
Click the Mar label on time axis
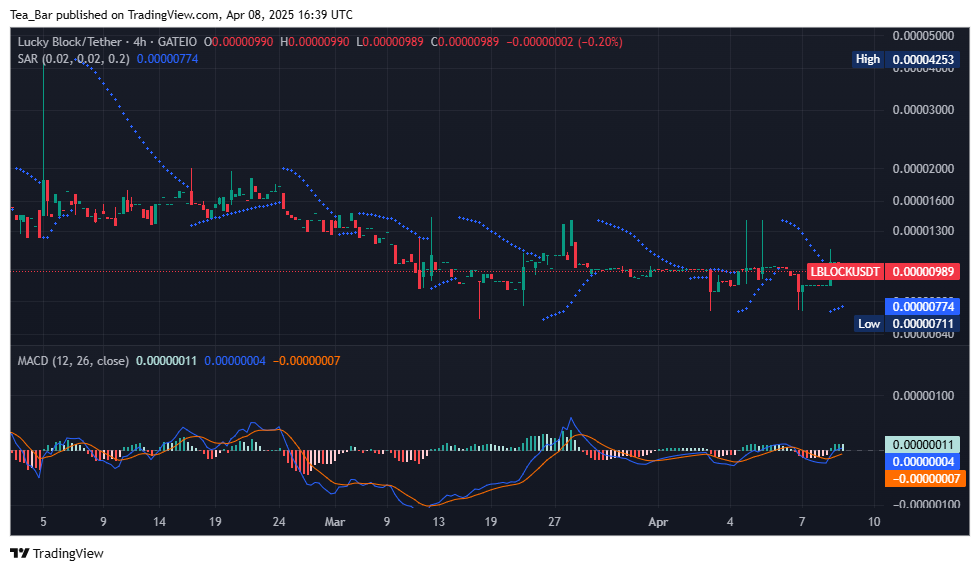click(335, 522)
